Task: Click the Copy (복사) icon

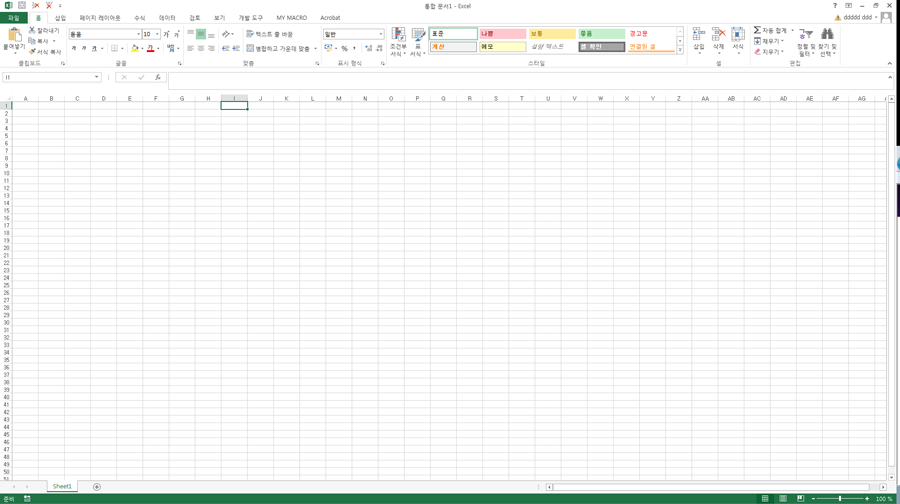Action: [x=32, y=41]
